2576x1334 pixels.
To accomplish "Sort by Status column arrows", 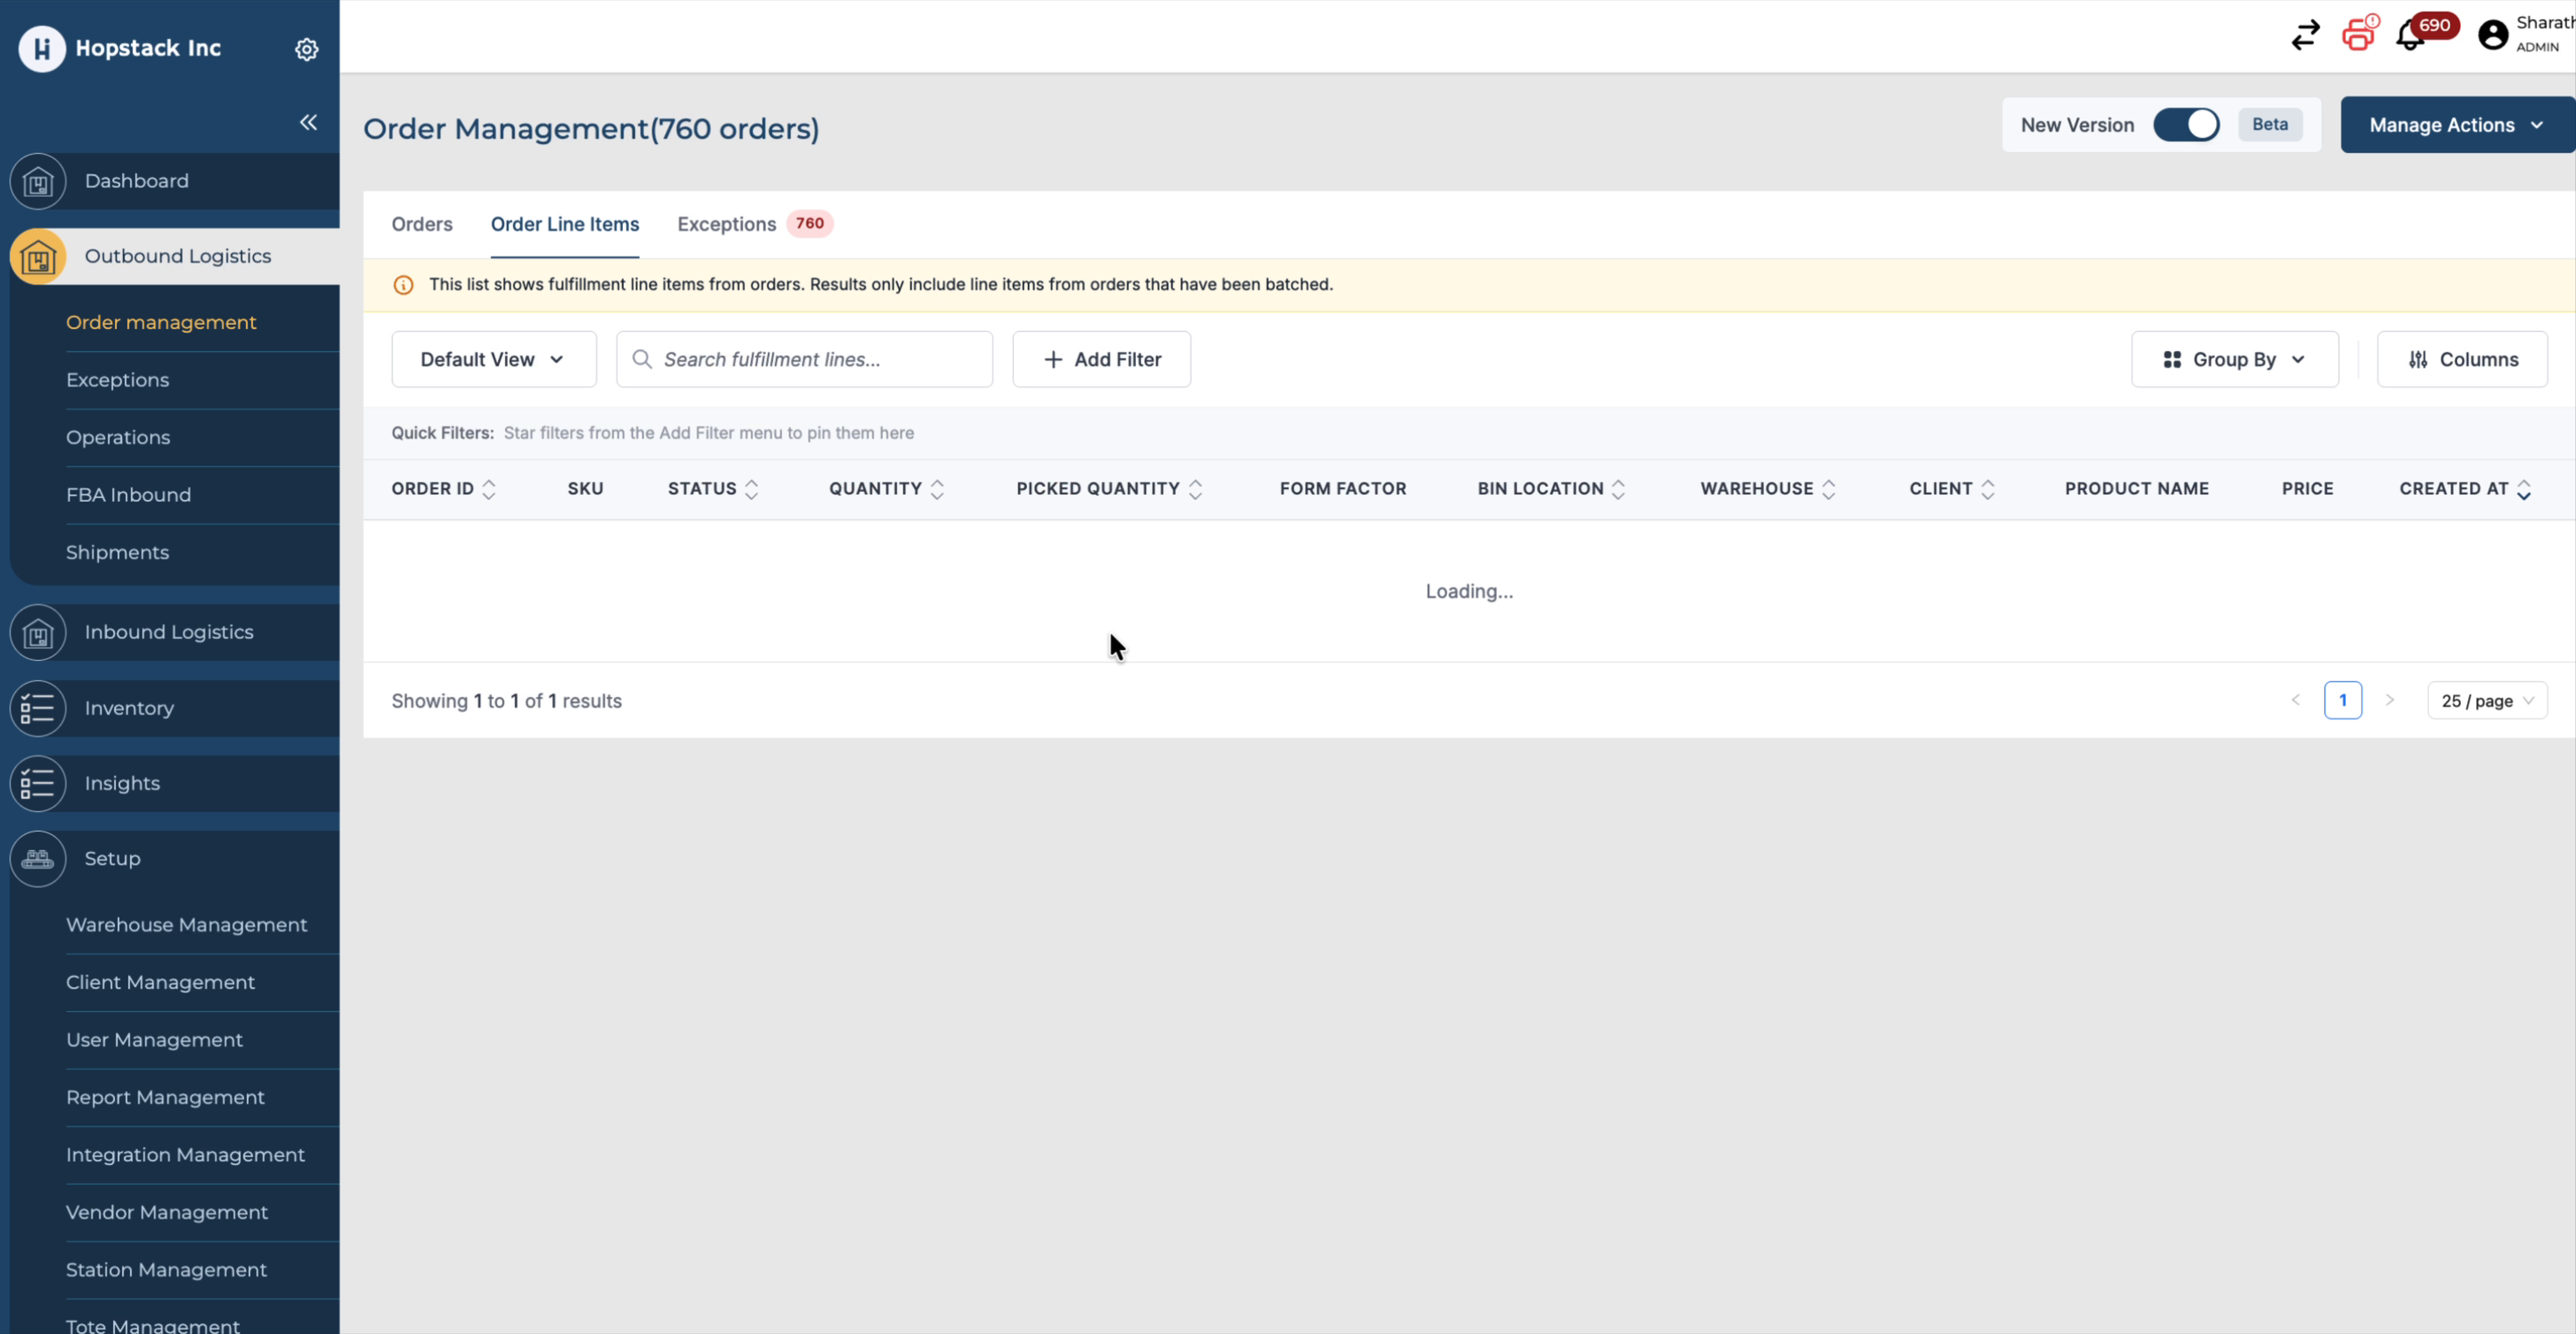I will pos(752,489).
